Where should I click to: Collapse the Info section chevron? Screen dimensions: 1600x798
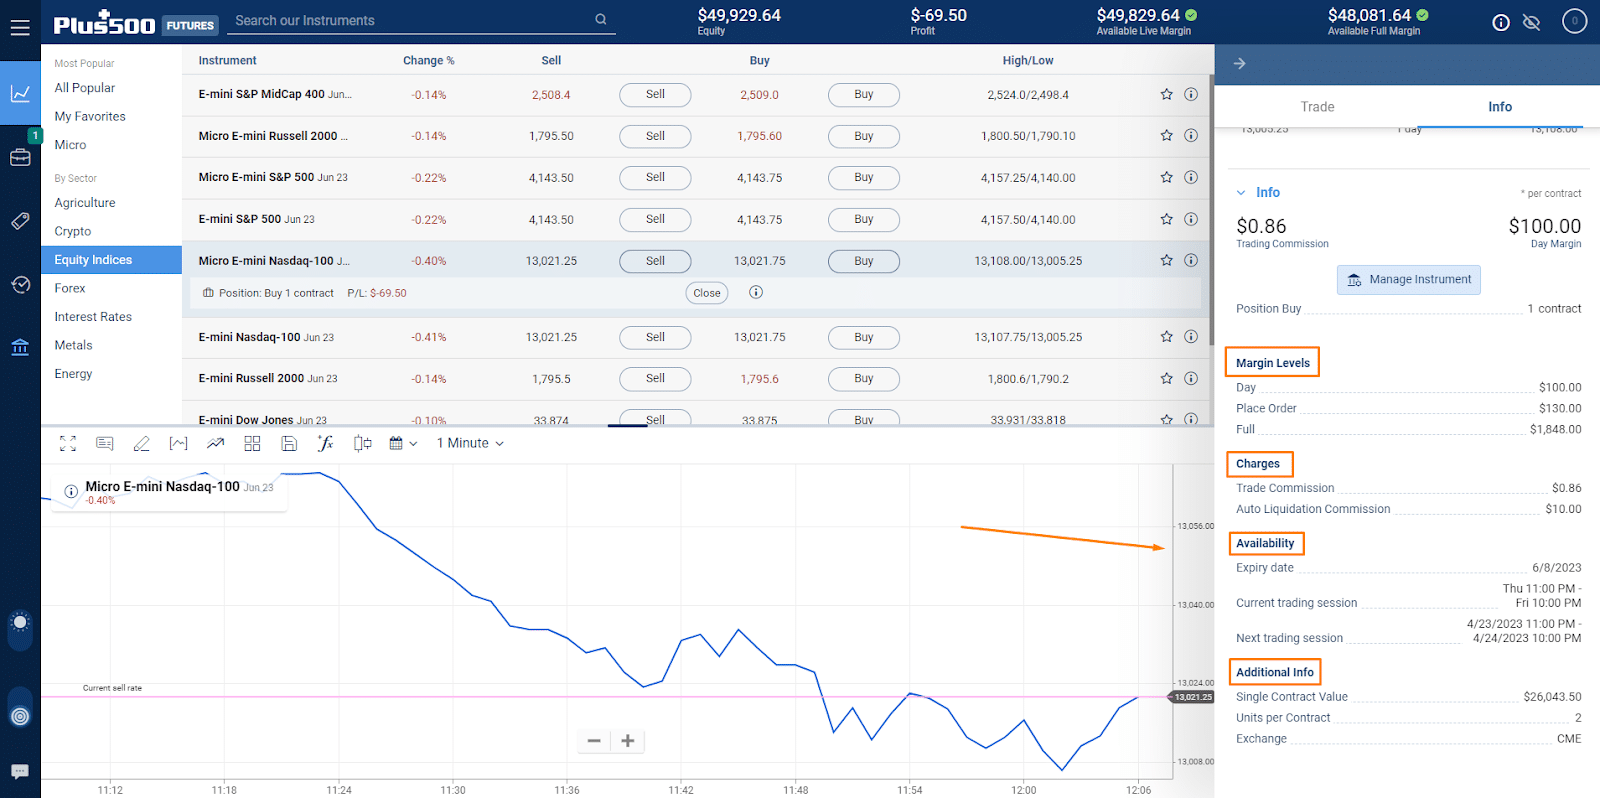coord(1241,193)
